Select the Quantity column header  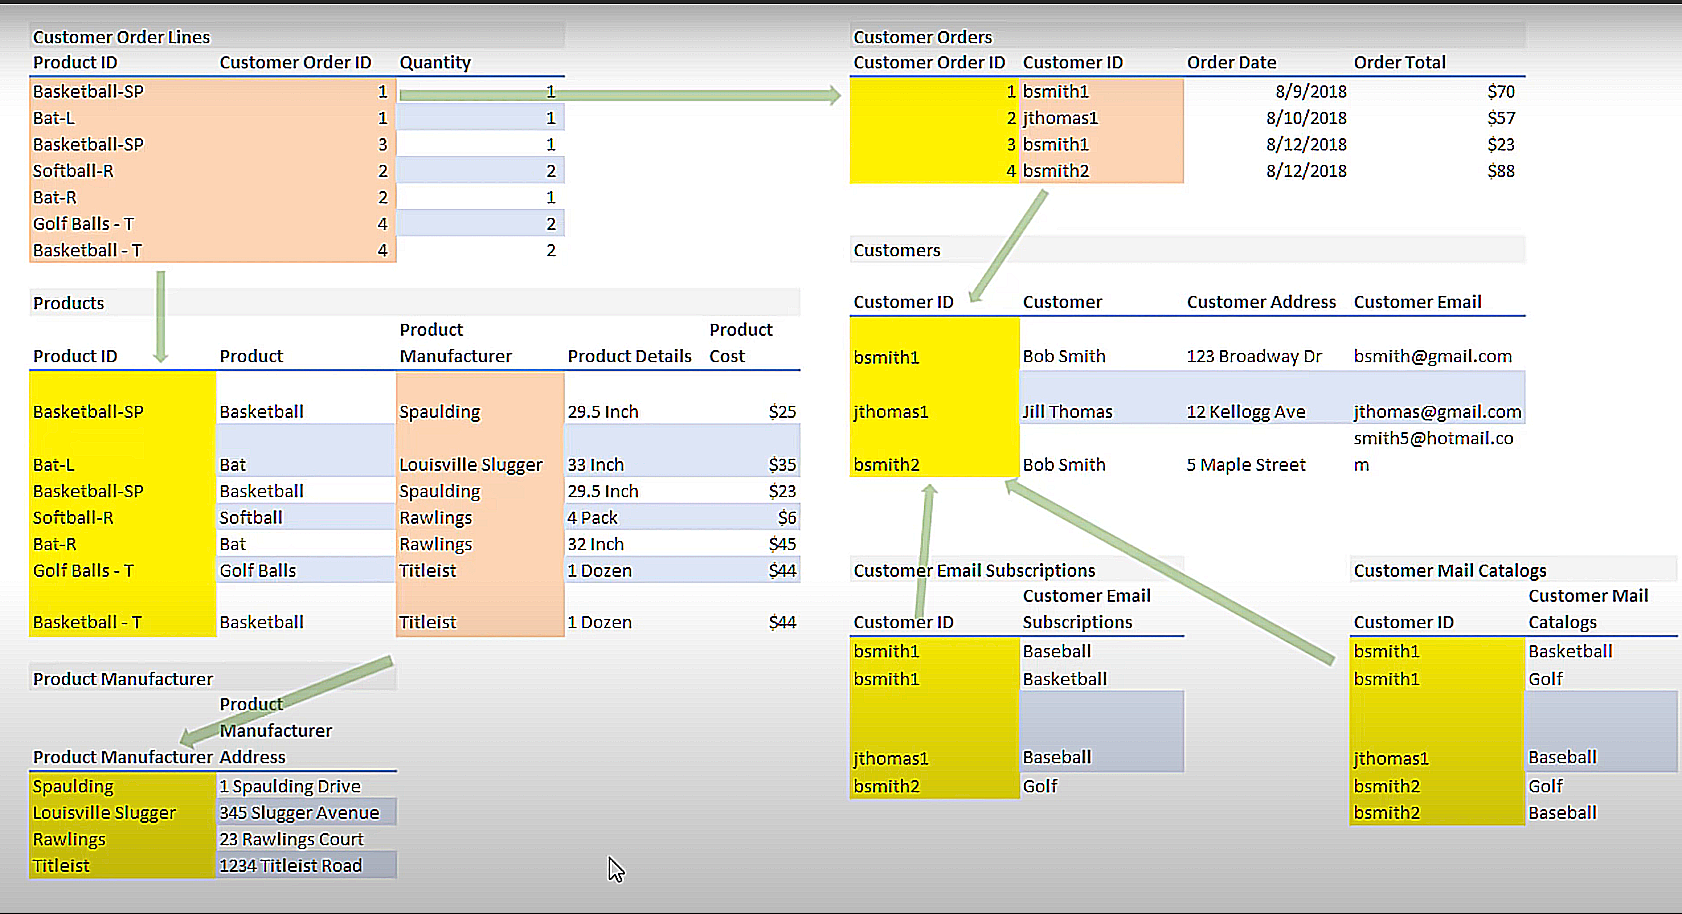coord(435,62)
